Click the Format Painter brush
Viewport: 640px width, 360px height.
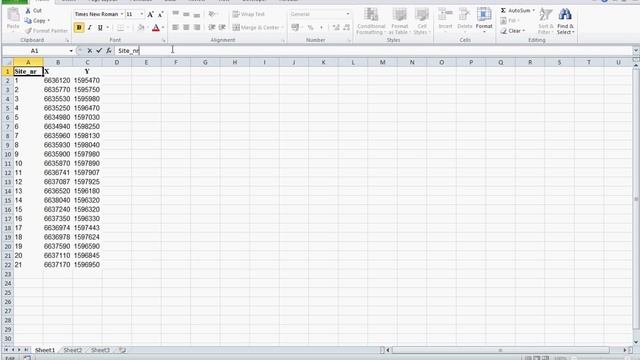point(28,31)
